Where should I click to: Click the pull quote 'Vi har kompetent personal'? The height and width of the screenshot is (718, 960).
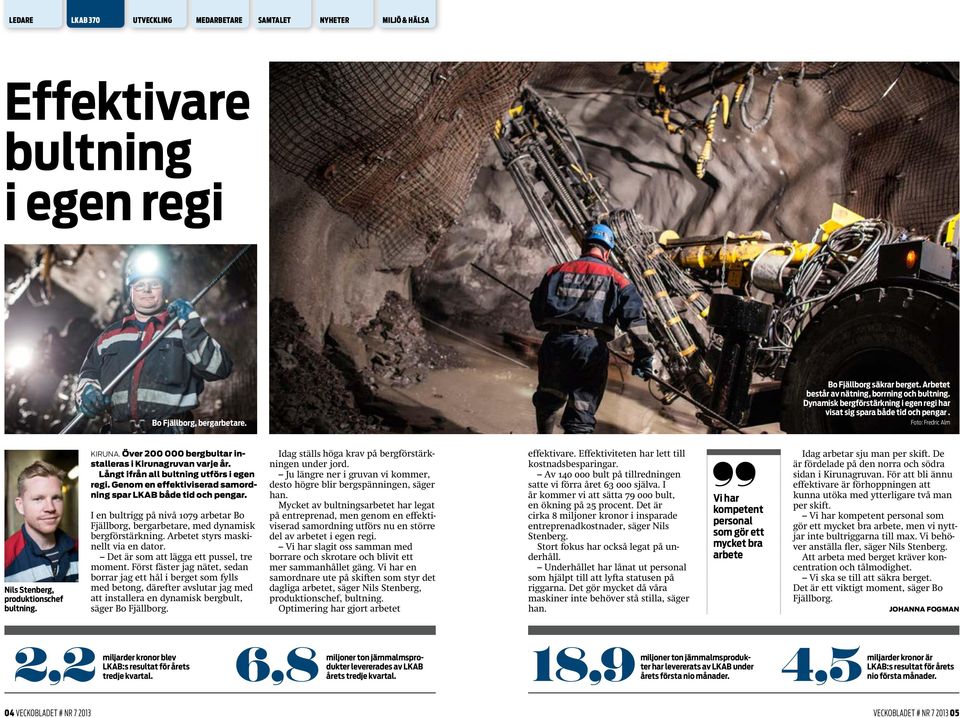coord(738,526)
